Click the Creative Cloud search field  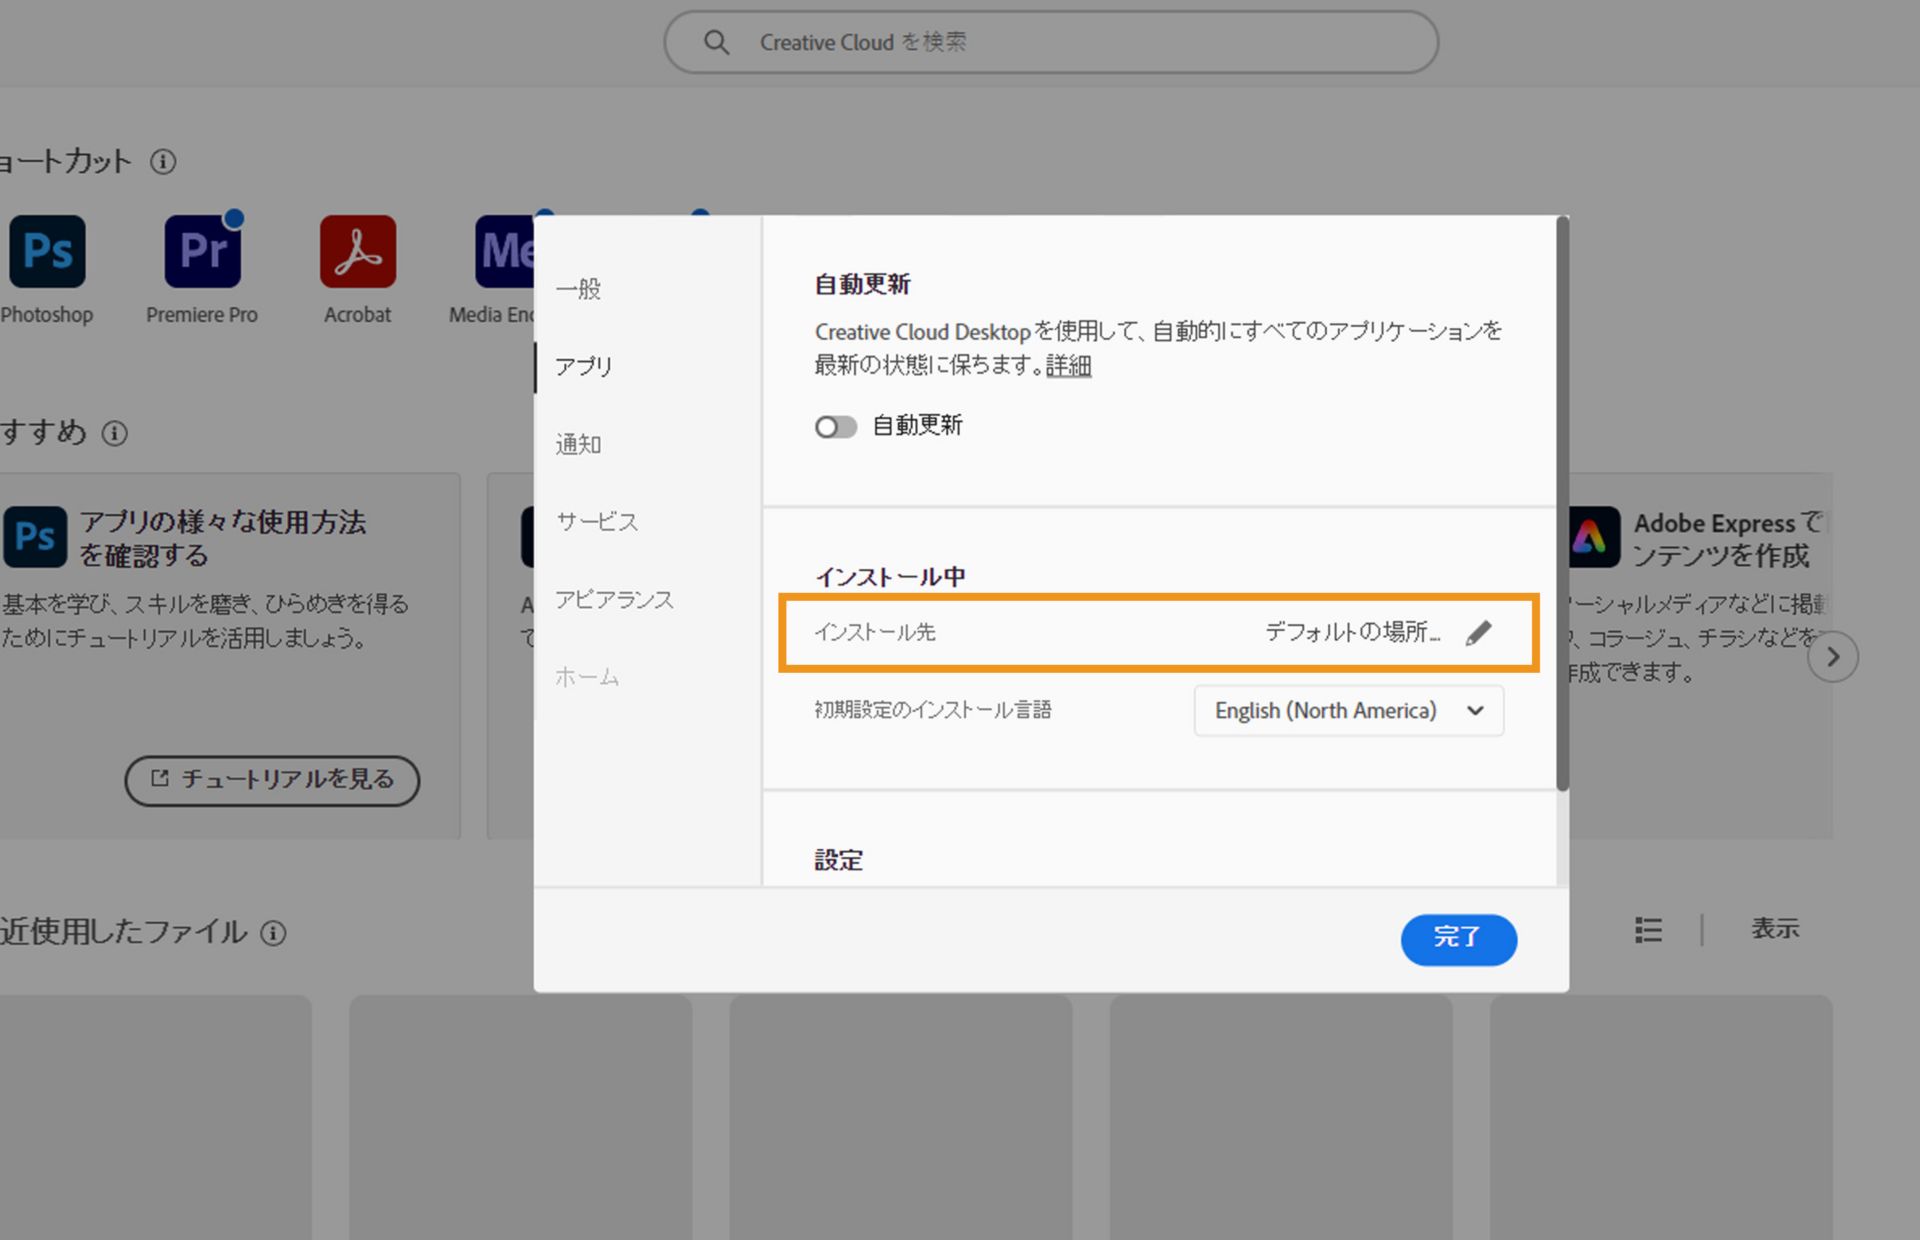[1050, 42]
